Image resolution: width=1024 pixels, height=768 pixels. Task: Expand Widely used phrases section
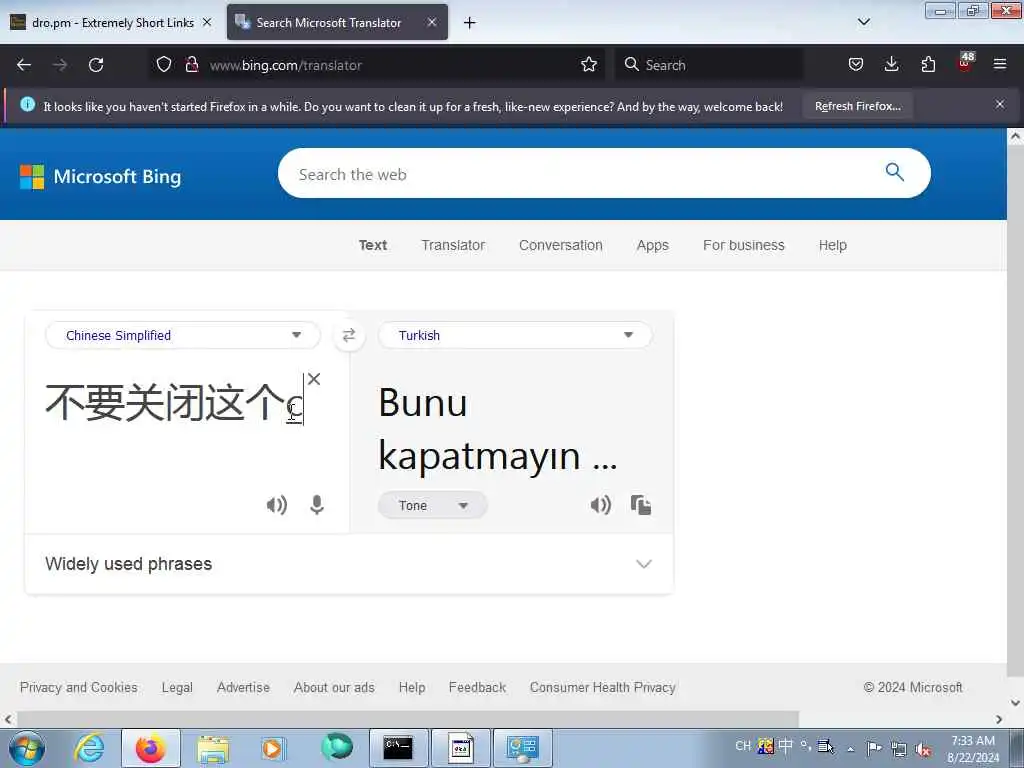coord(349,564)
